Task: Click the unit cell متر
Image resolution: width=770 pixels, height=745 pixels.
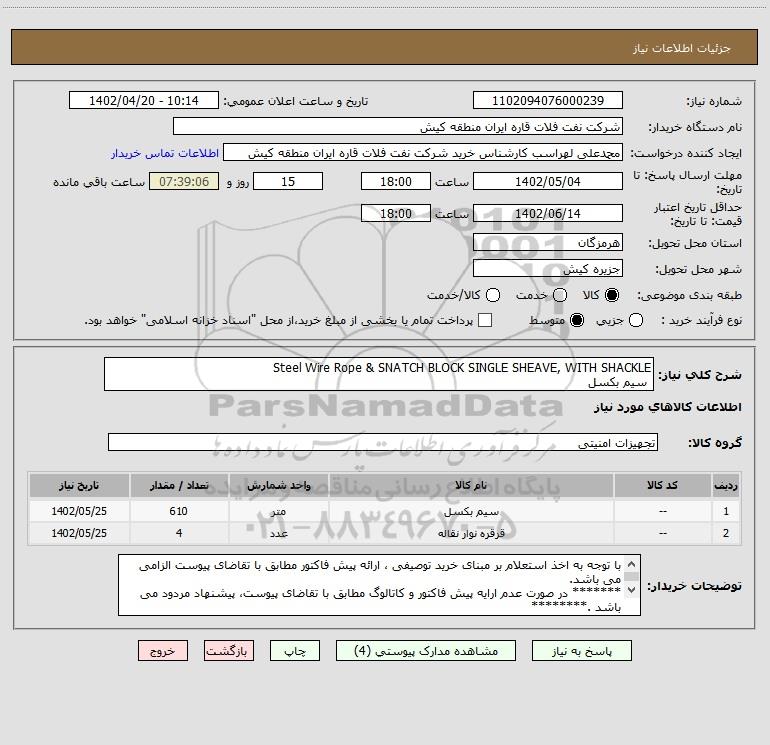Action: [278, 511]
